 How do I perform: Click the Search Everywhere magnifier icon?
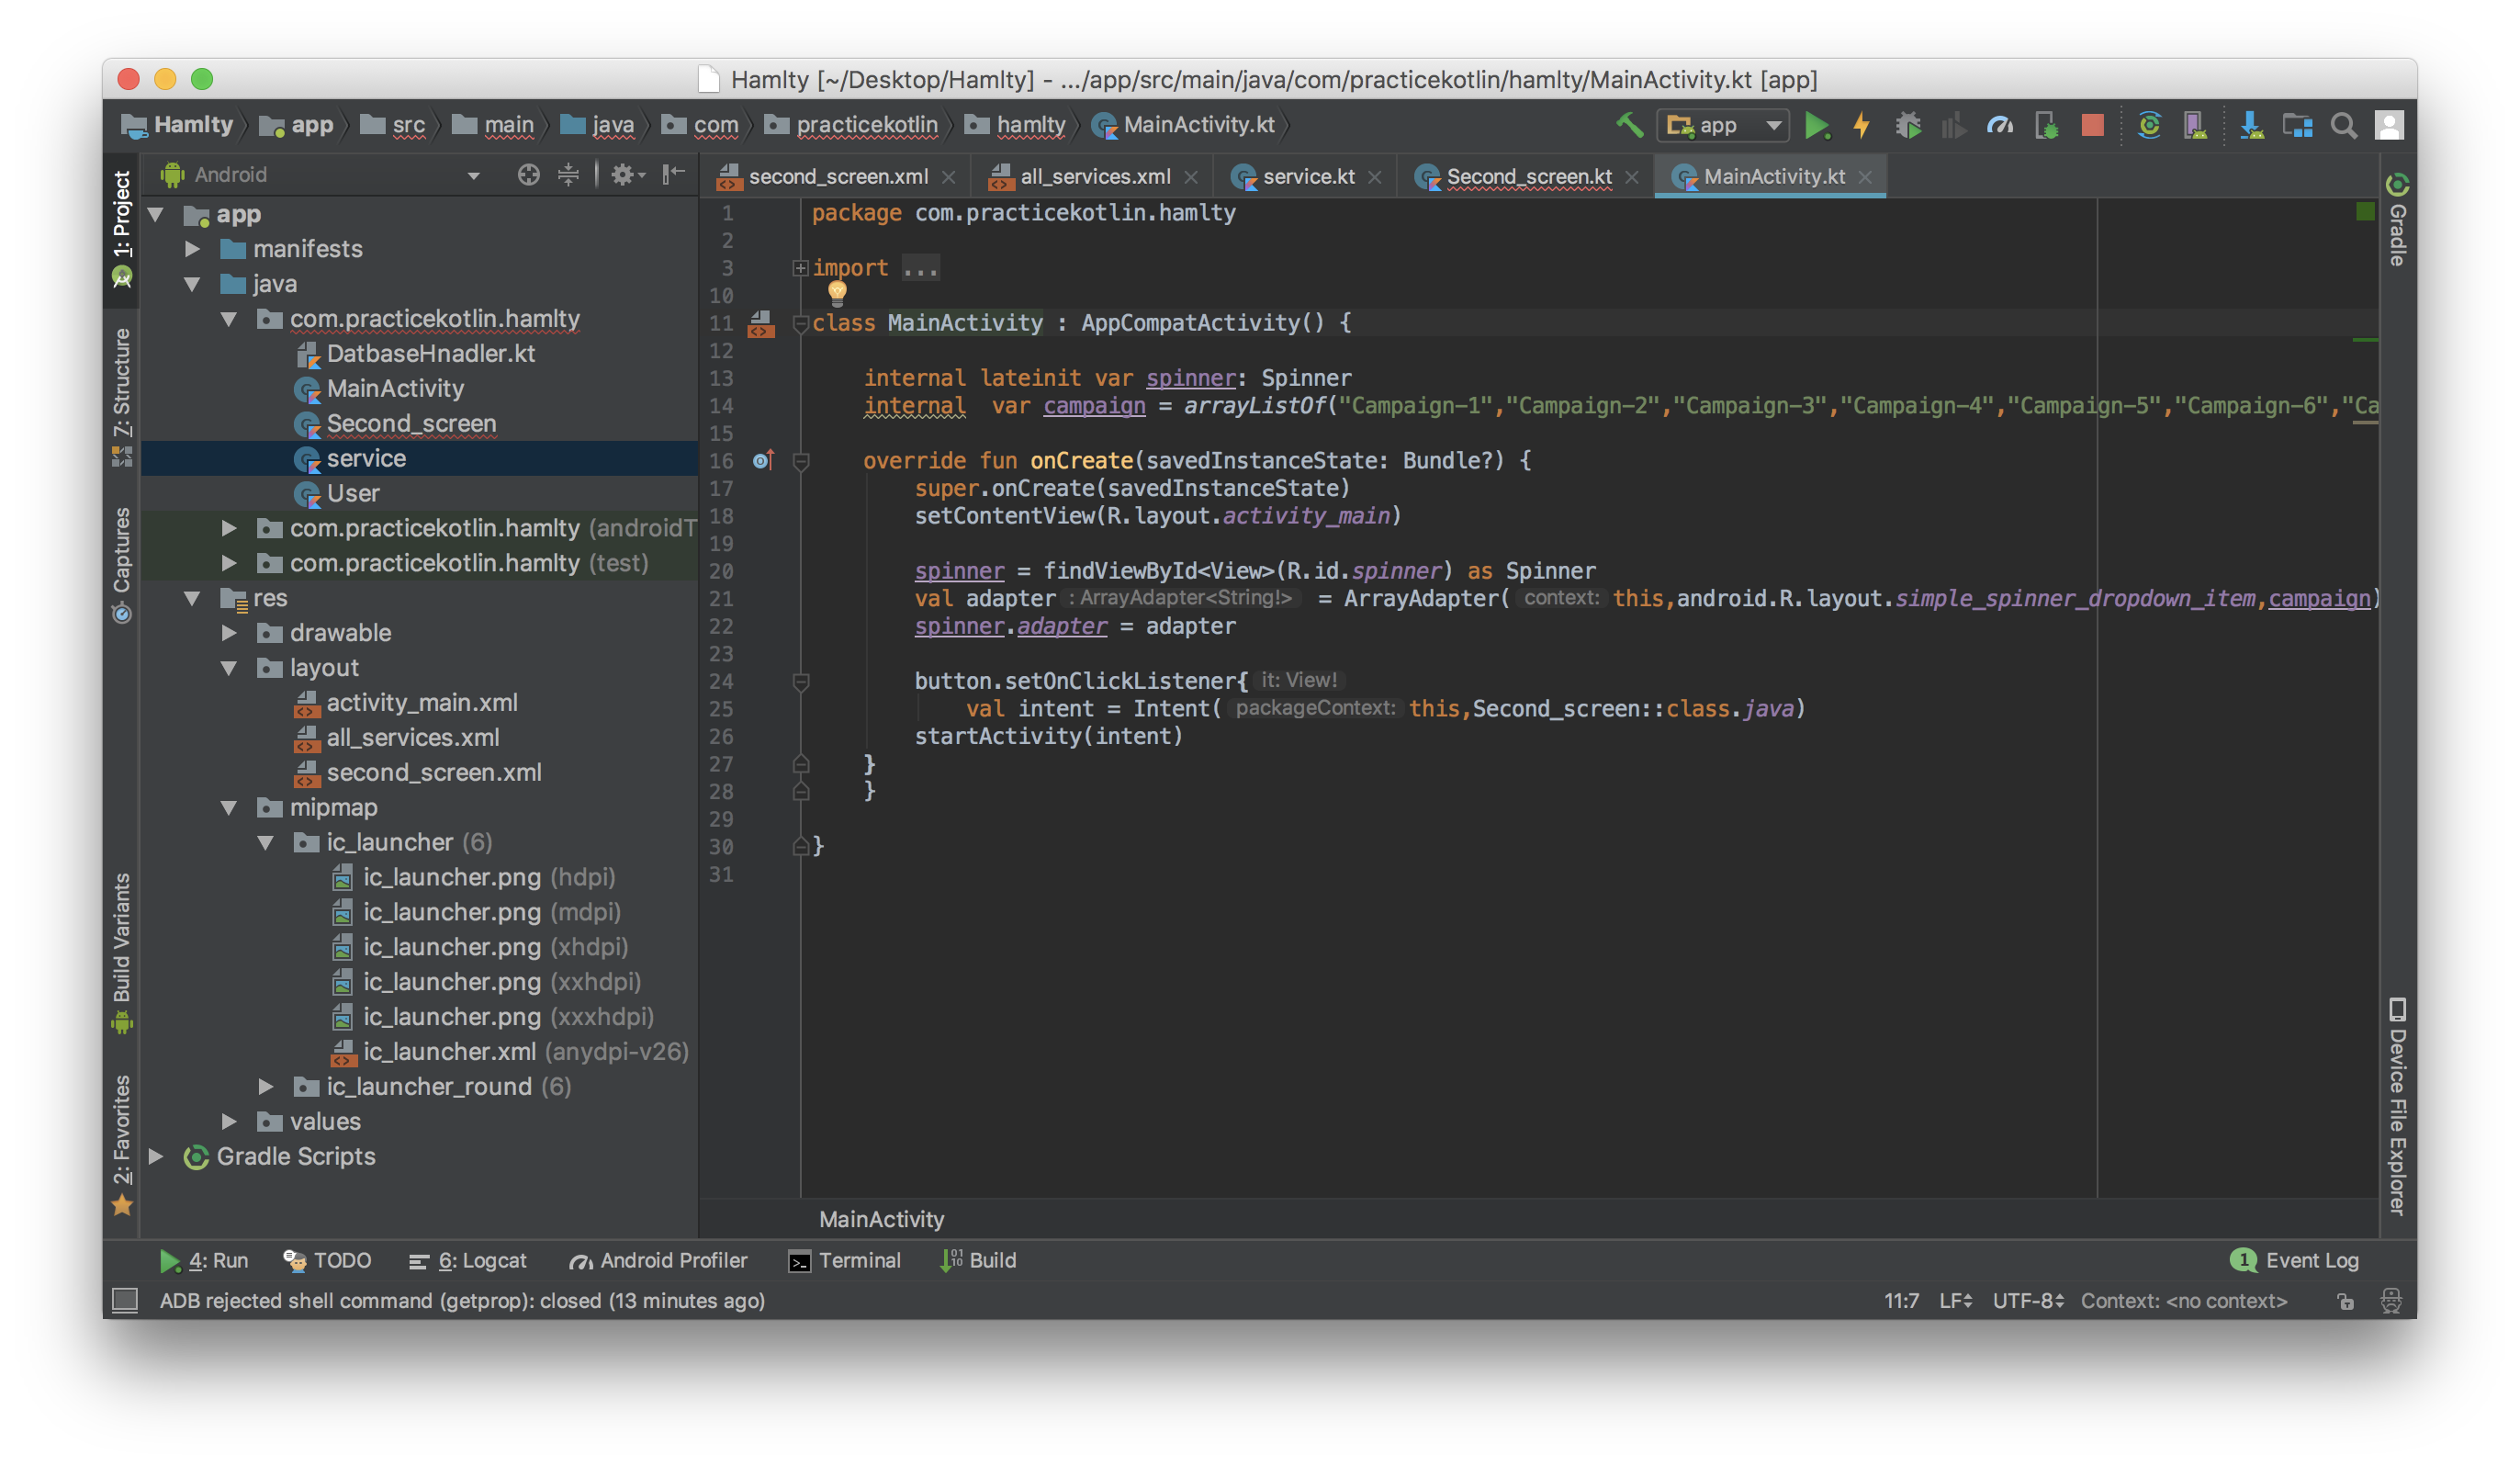click(x=2343, y=125)
